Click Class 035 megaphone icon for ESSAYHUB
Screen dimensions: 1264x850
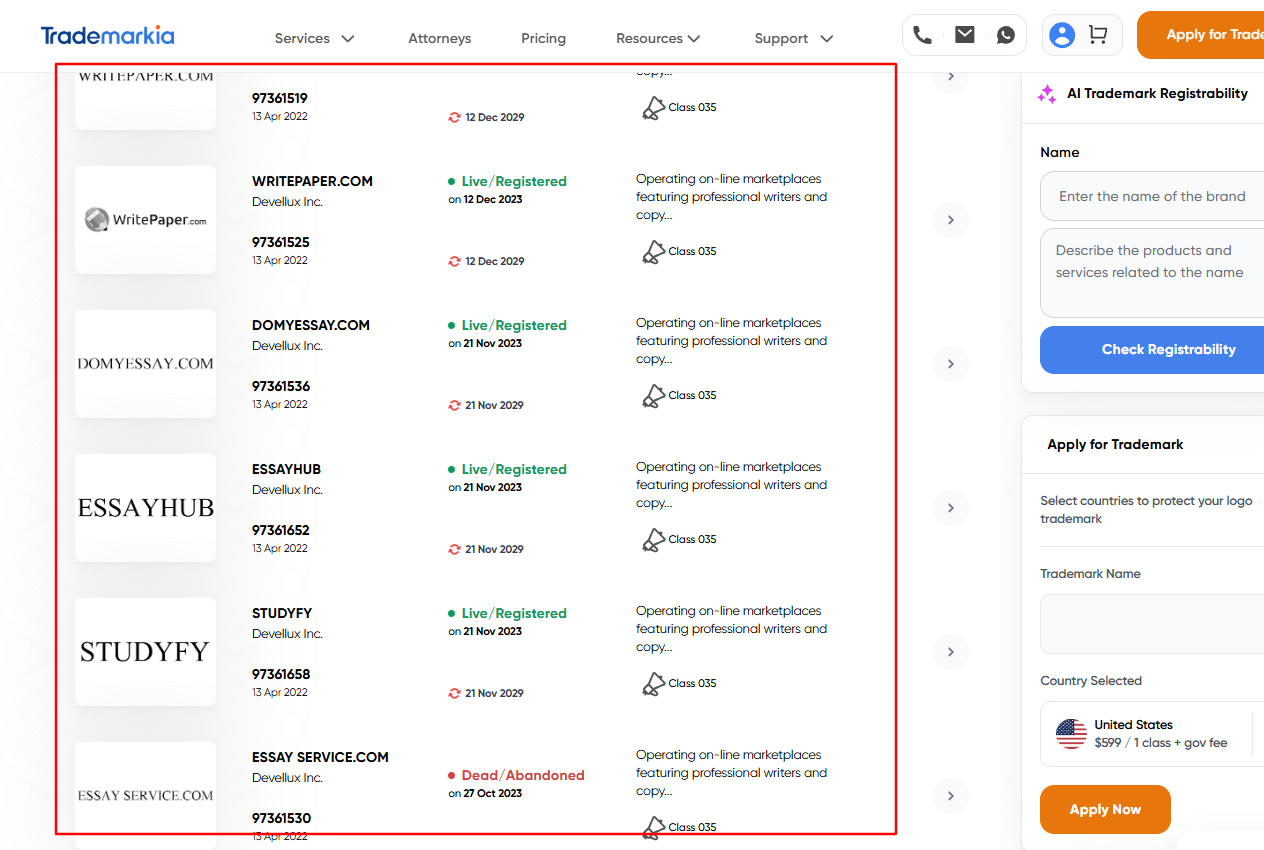click(653, 540)
